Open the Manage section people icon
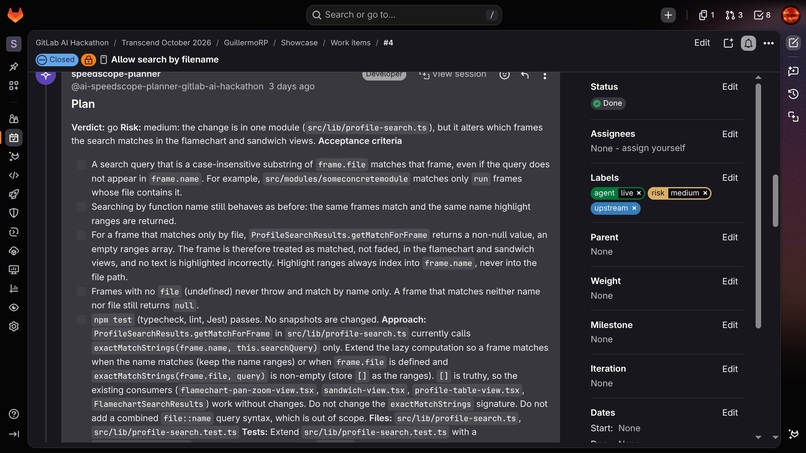This screenshot has width=806, height=453. [14, 119]
